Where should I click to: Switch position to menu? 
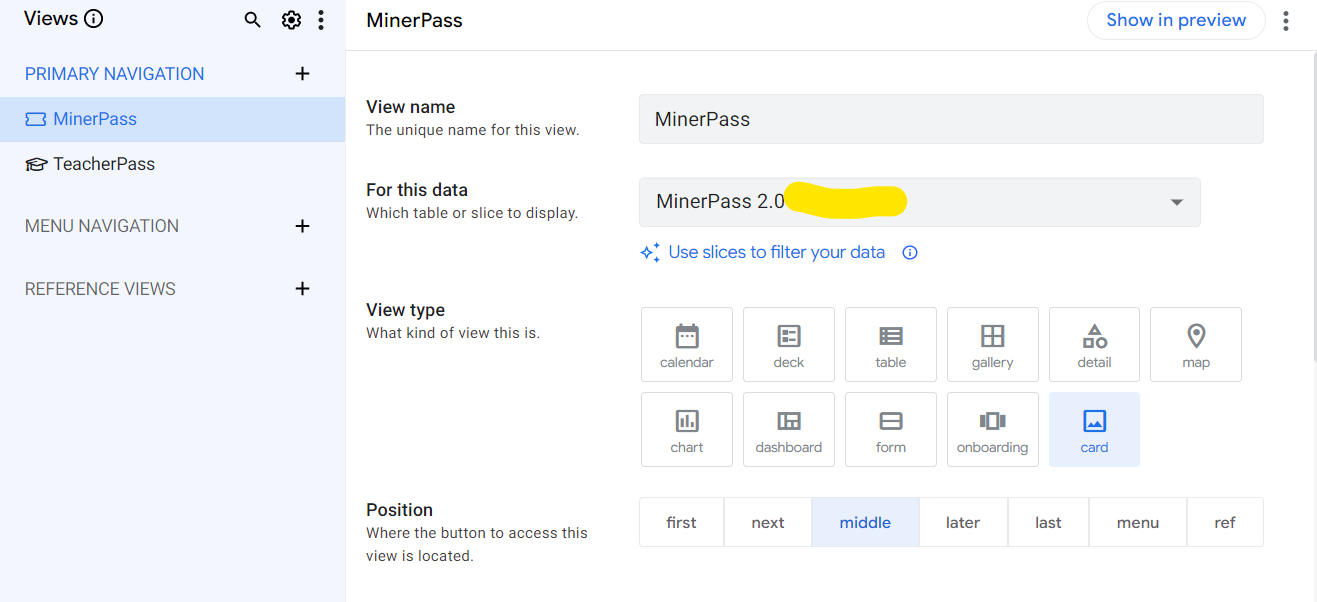coord(1138,522)
